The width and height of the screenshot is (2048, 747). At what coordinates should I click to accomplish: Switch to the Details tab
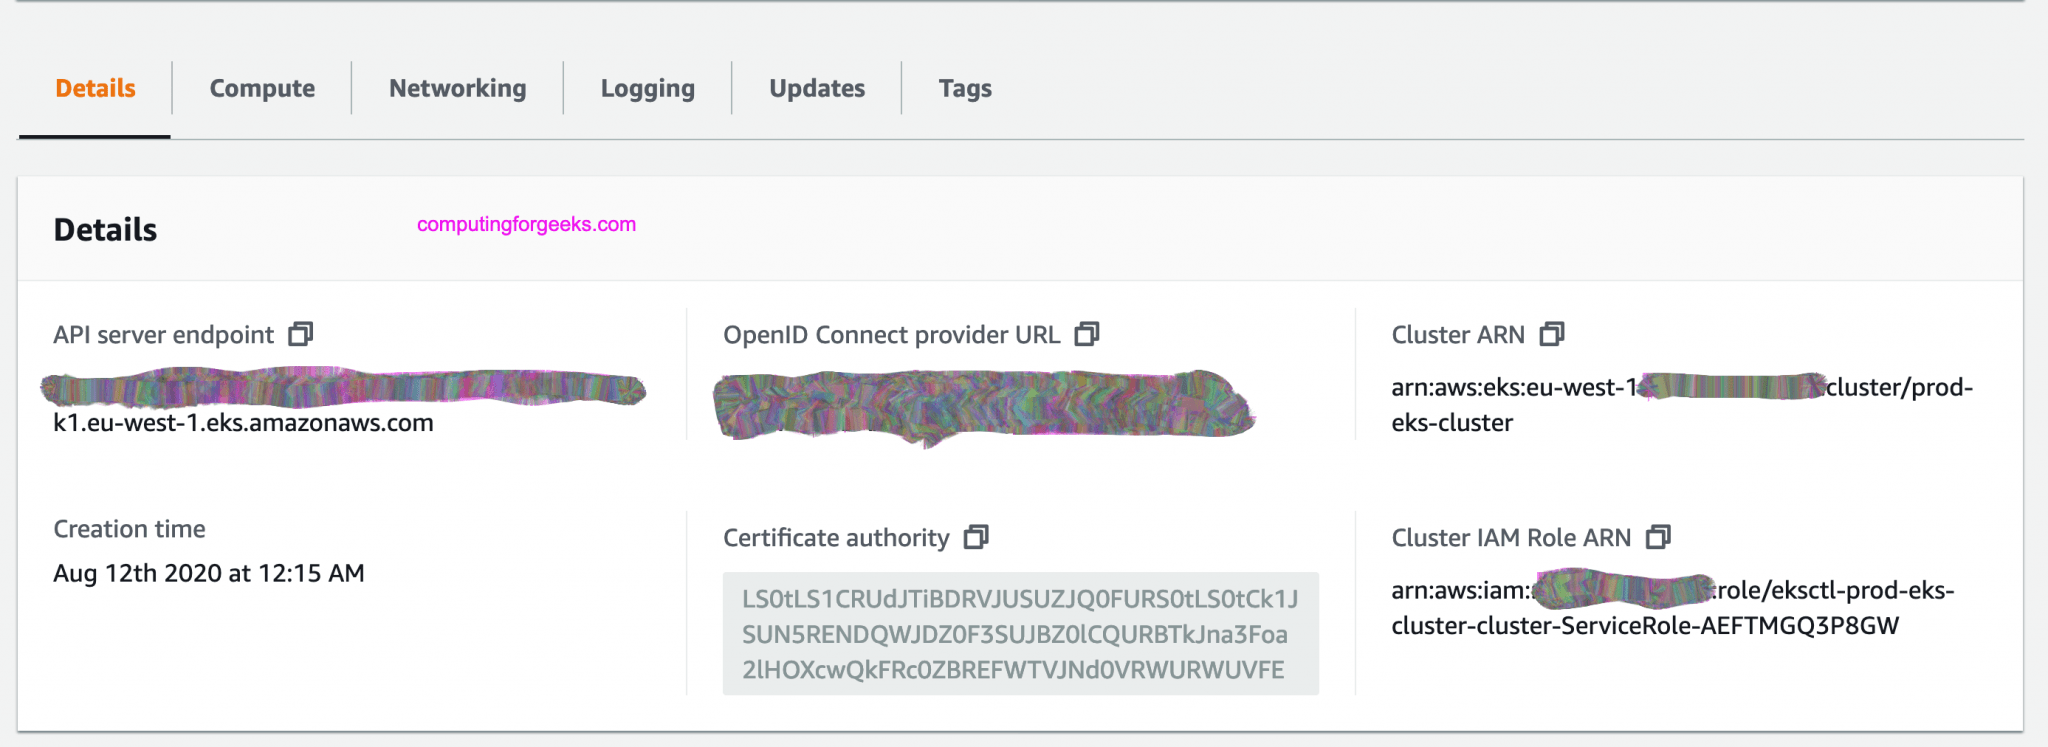click(95, 88)
